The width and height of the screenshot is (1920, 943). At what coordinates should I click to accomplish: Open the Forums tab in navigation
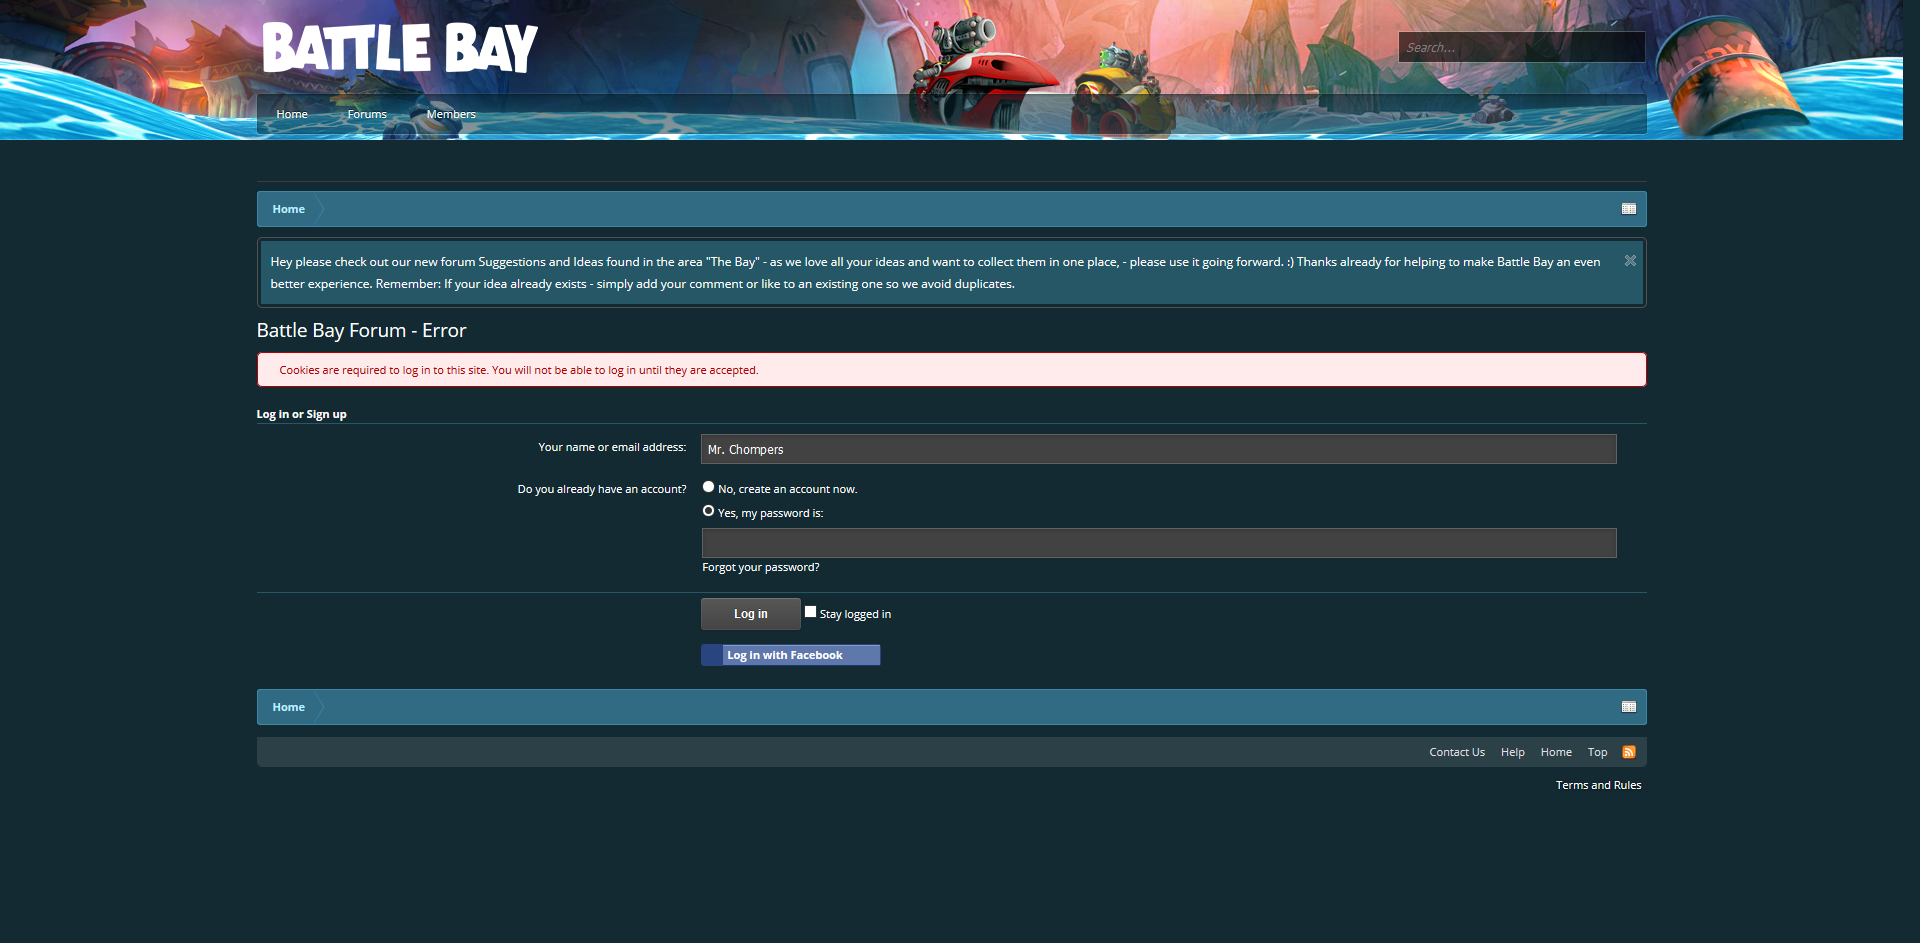[367, 114]
